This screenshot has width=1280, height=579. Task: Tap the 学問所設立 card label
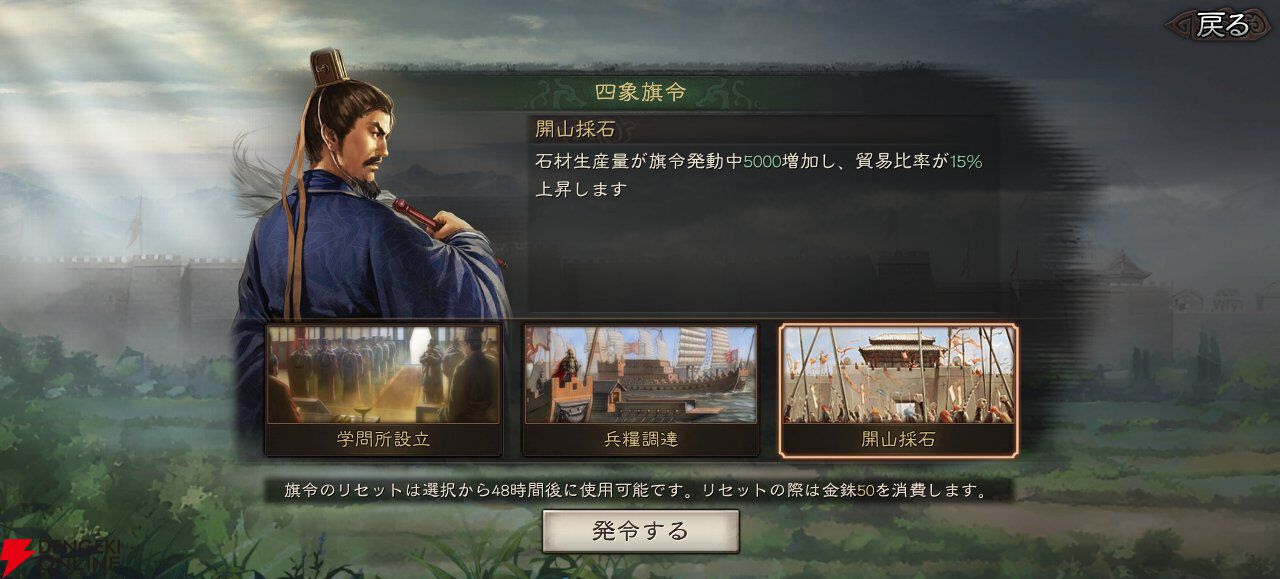pos(383,439)
